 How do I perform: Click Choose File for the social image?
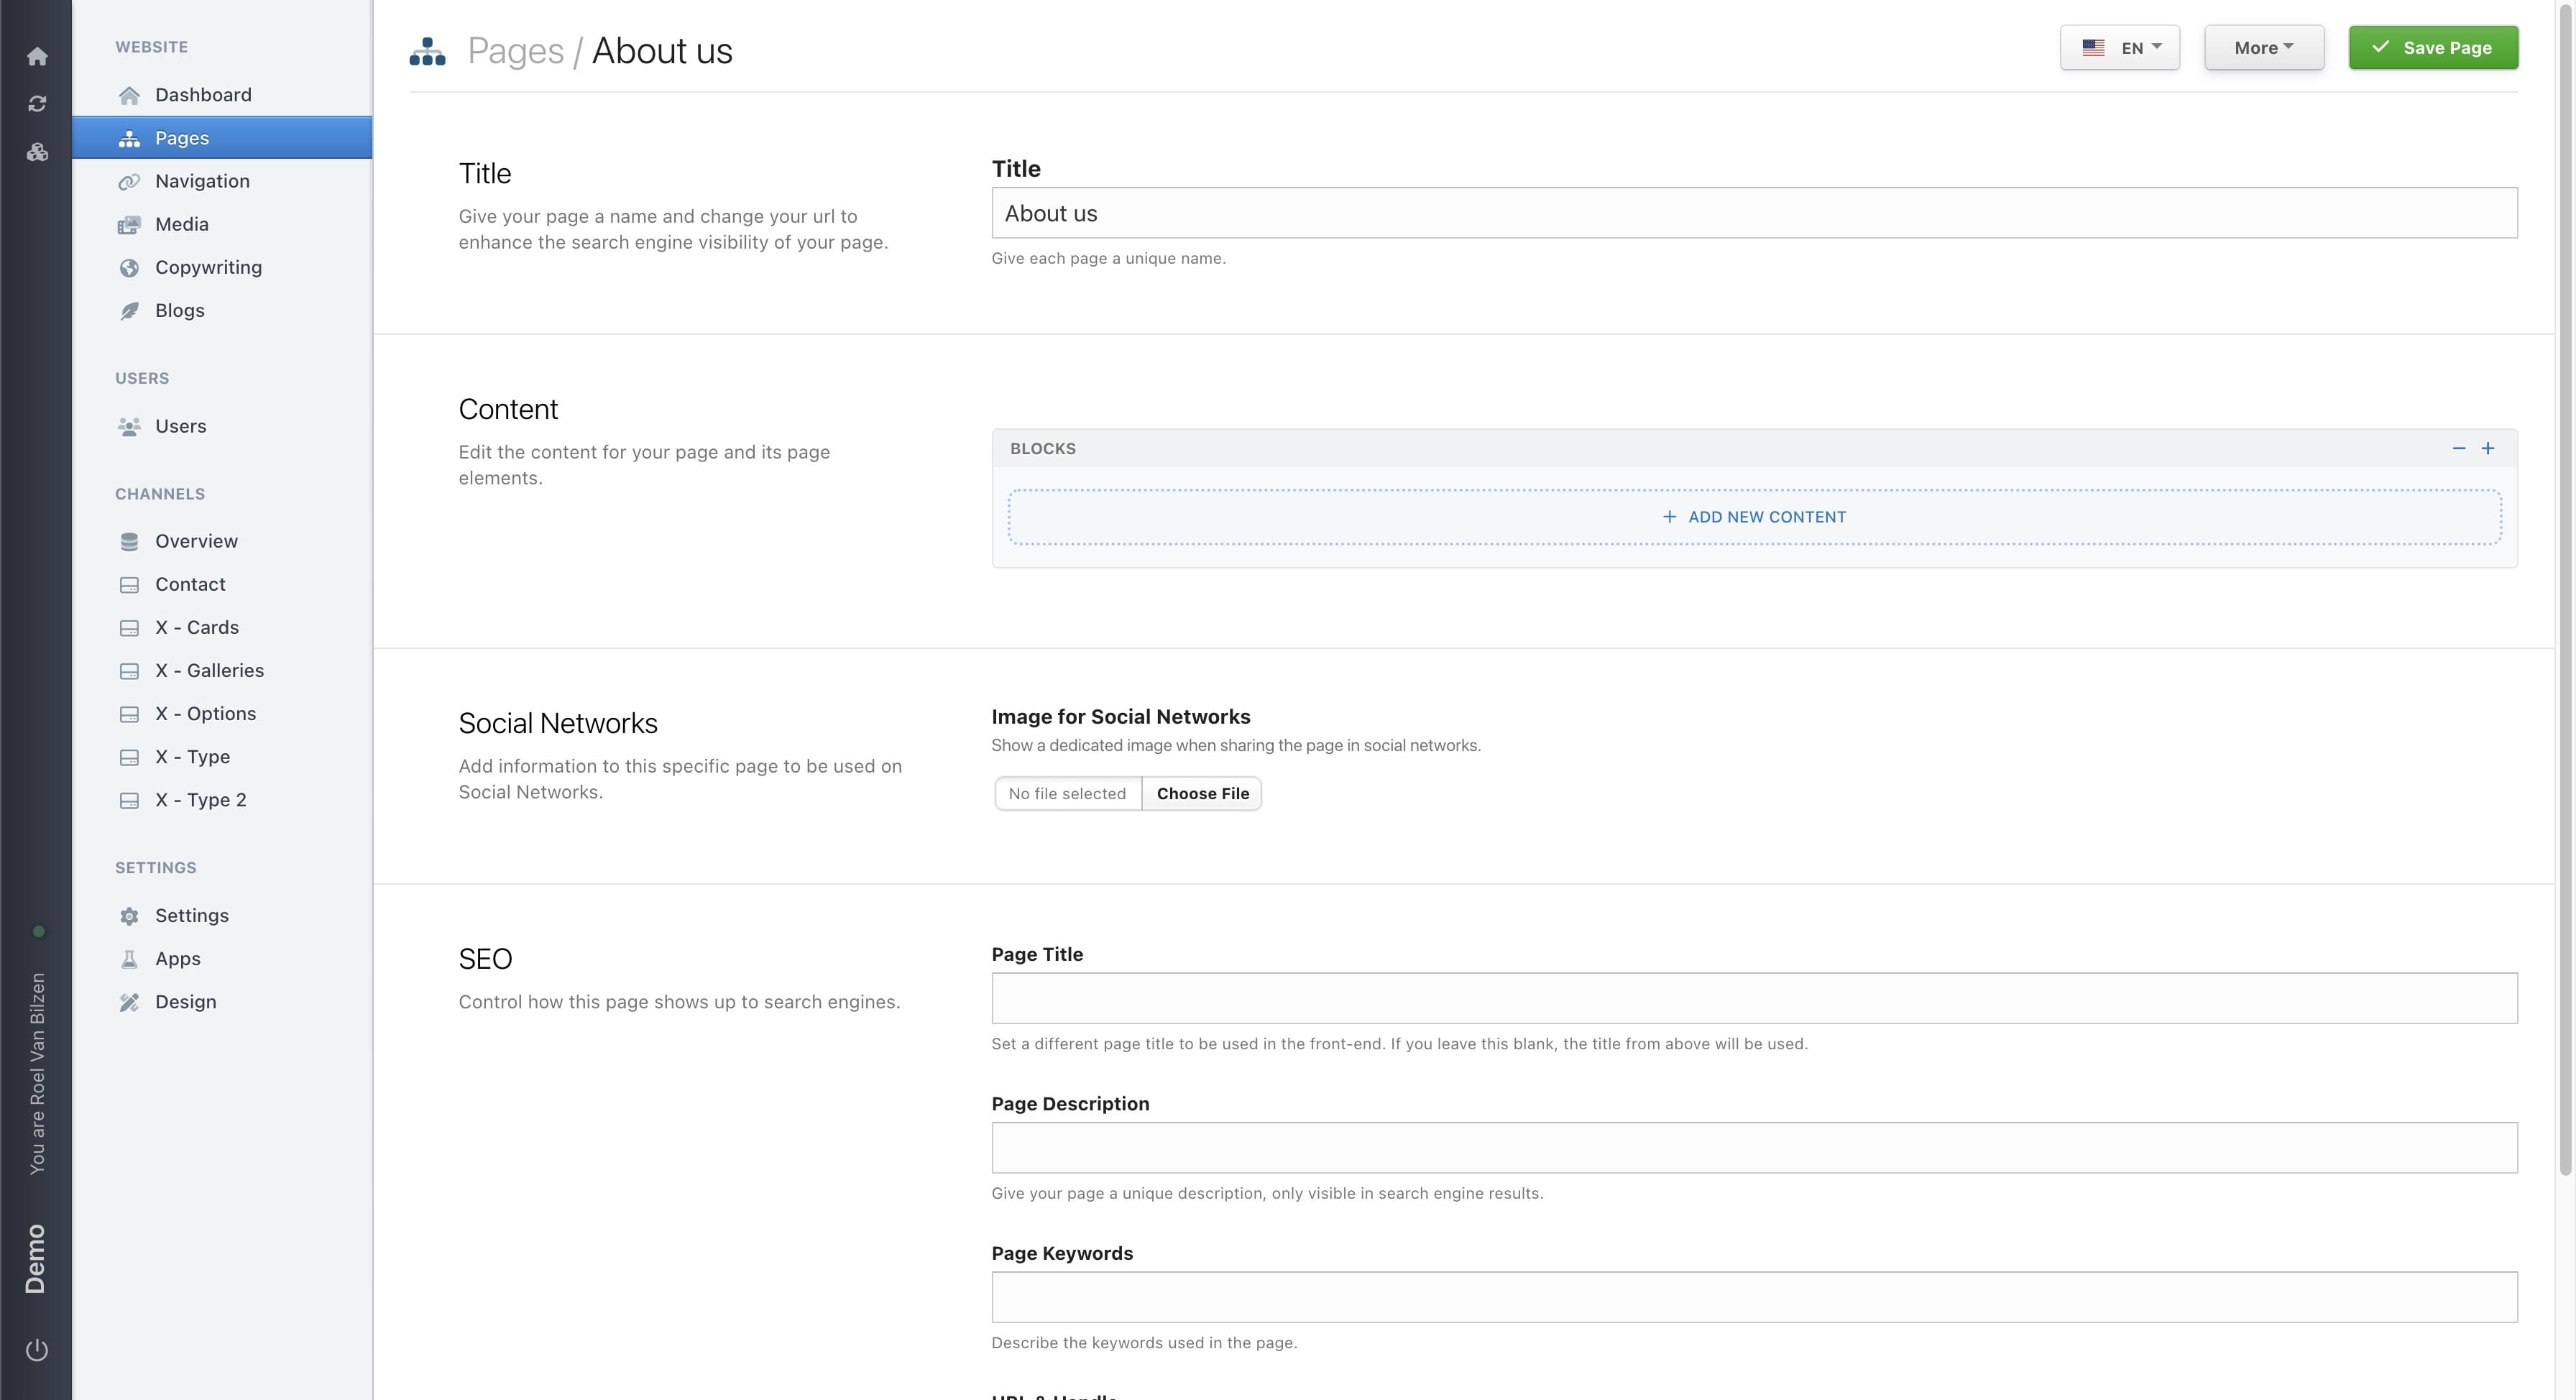point(1201,793)
